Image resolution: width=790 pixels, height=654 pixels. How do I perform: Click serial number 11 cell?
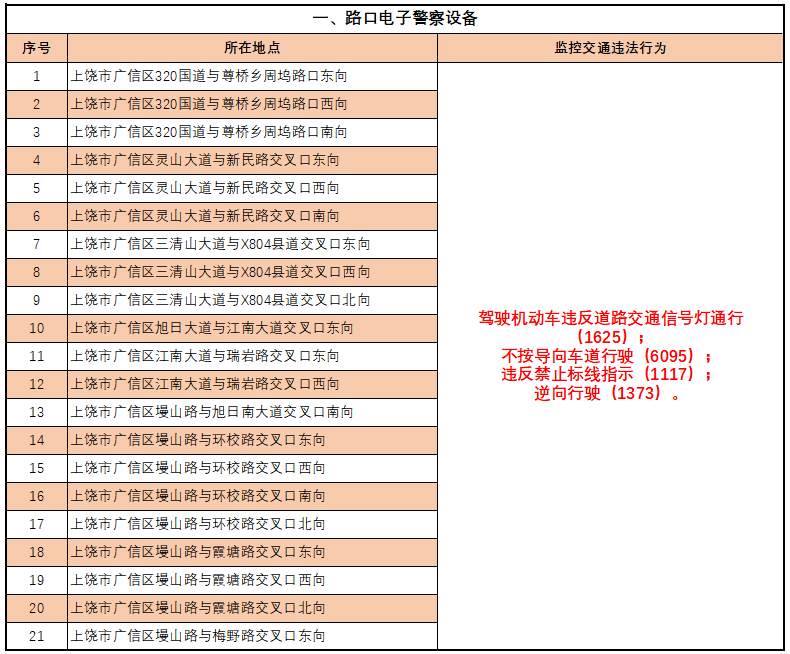click(x=36, y=356)
